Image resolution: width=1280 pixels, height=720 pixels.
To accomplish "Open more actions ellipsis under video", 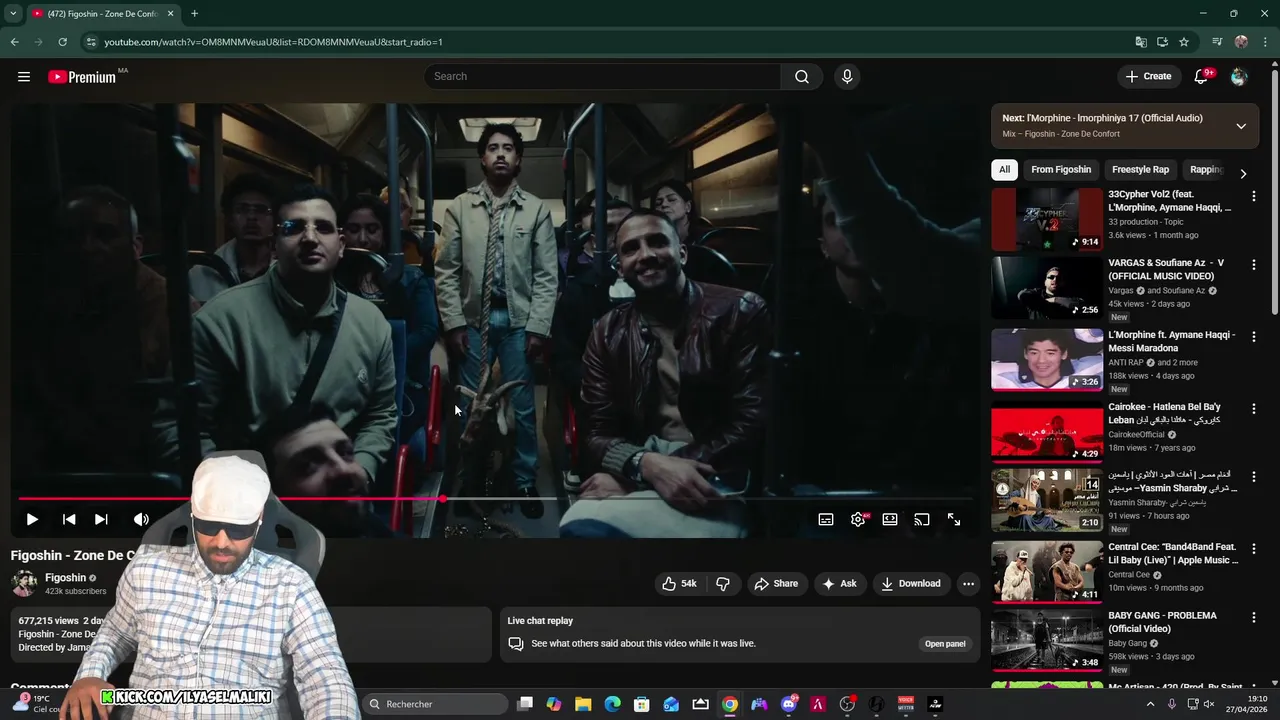I will [x=968, y=584].
